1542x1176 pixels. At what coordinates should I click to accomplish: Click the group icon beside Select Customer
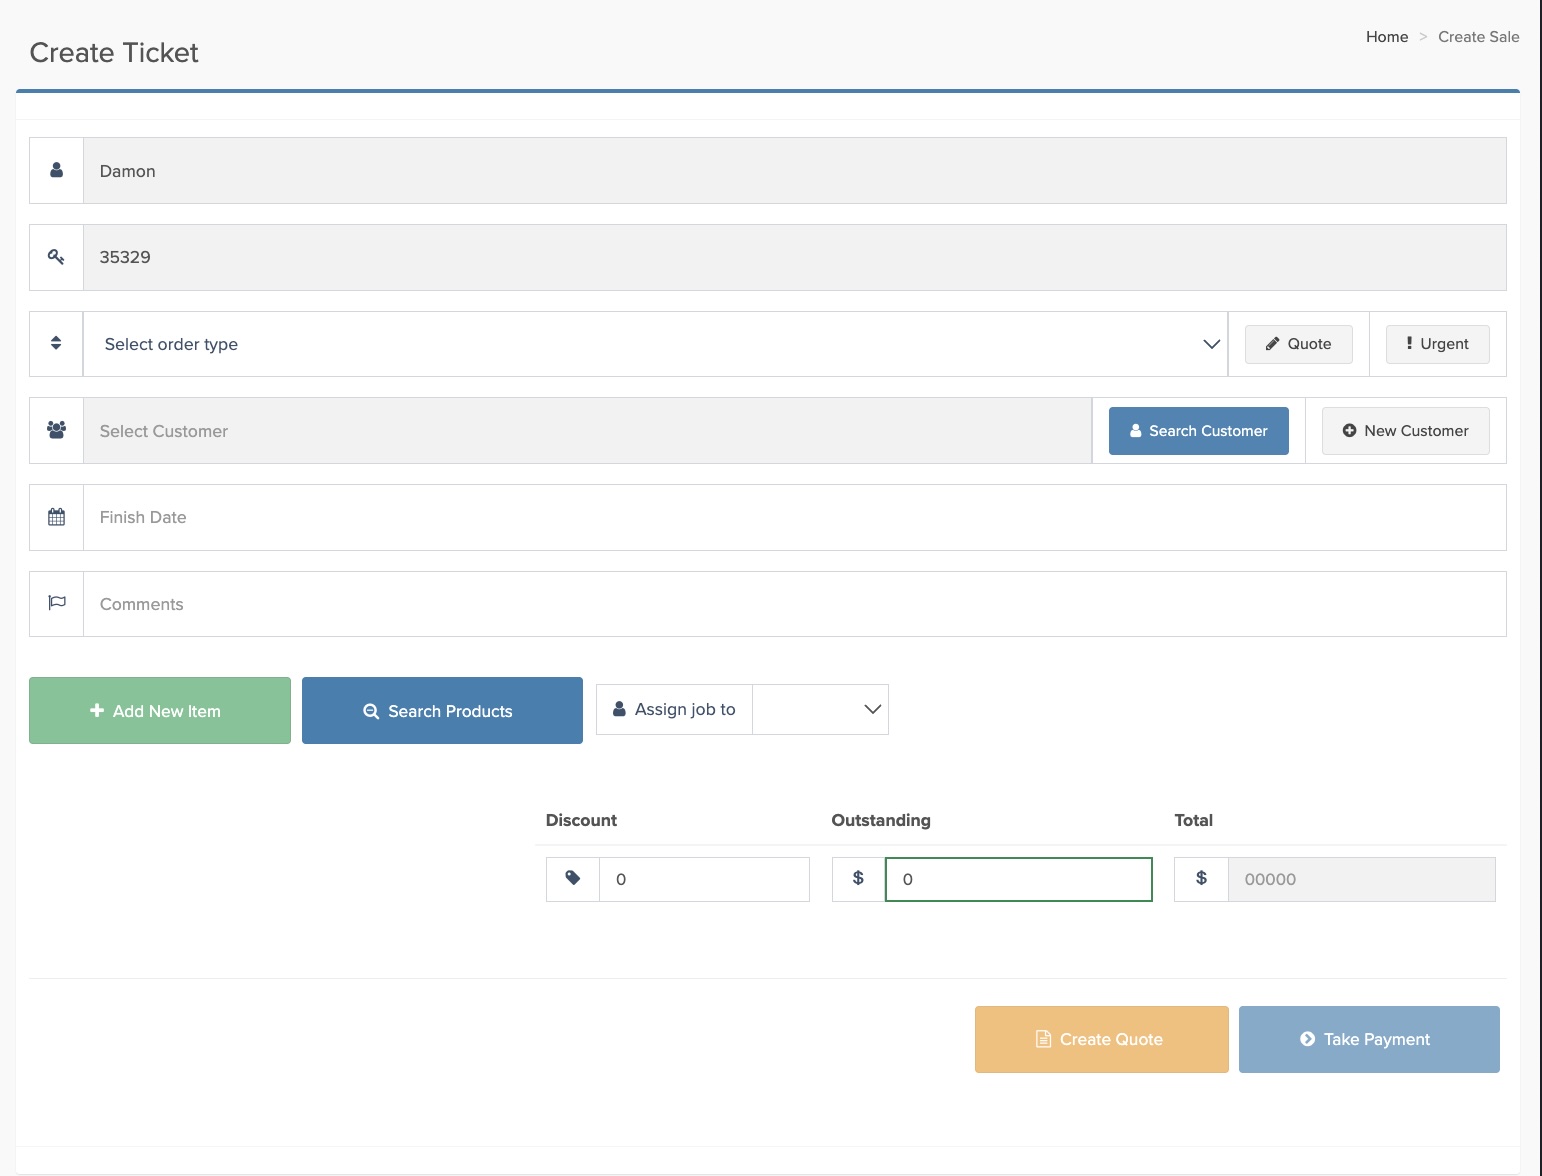click(57, 430)
